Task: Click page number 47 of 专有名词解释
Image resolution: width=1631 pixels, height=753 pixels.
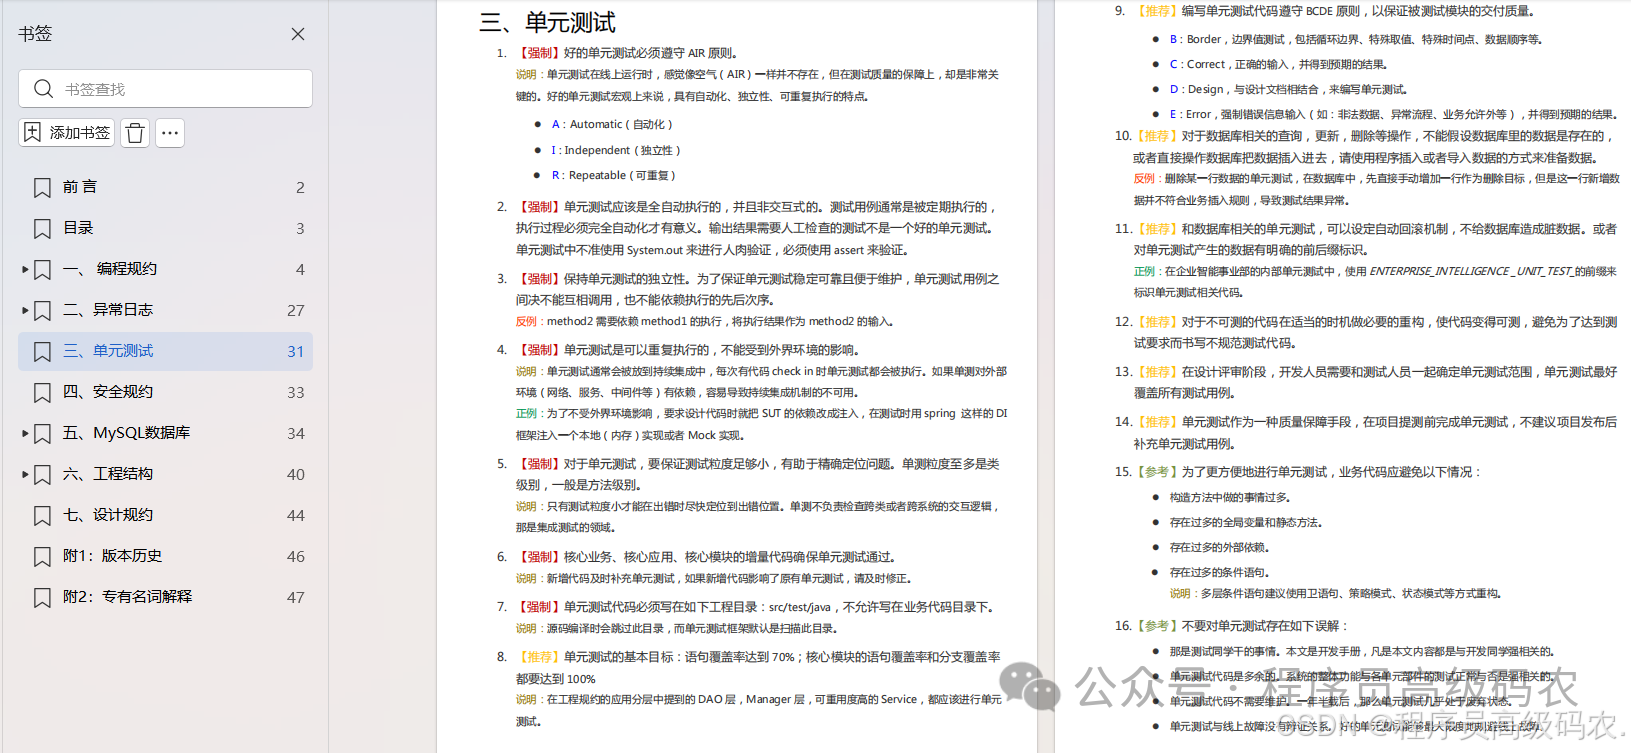Action: [296, 598]
